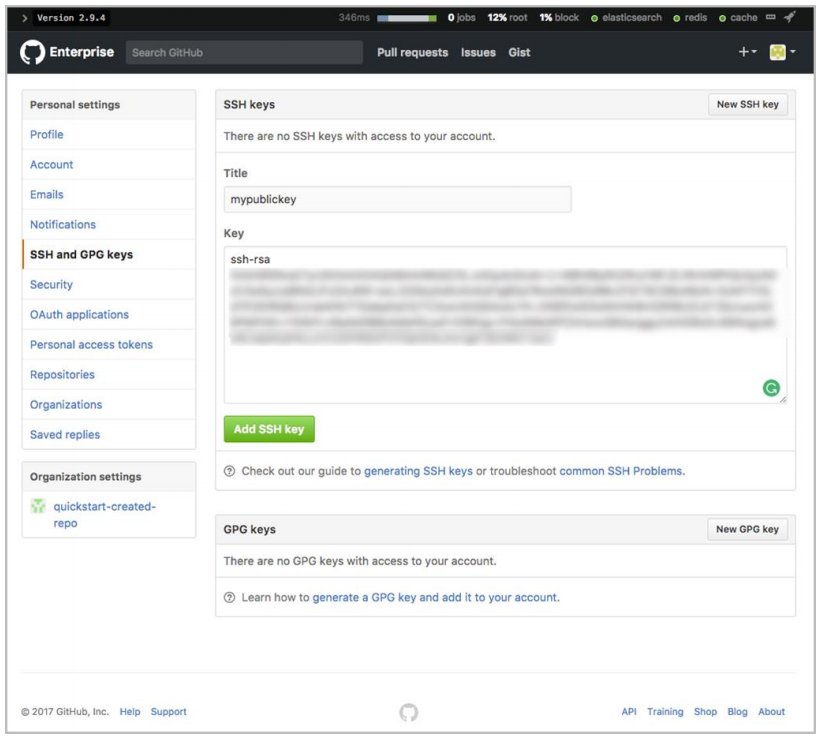Click the question mark icon beside SSH guide text
This screenshot has height=741, width=822.
tap(229, 471)
